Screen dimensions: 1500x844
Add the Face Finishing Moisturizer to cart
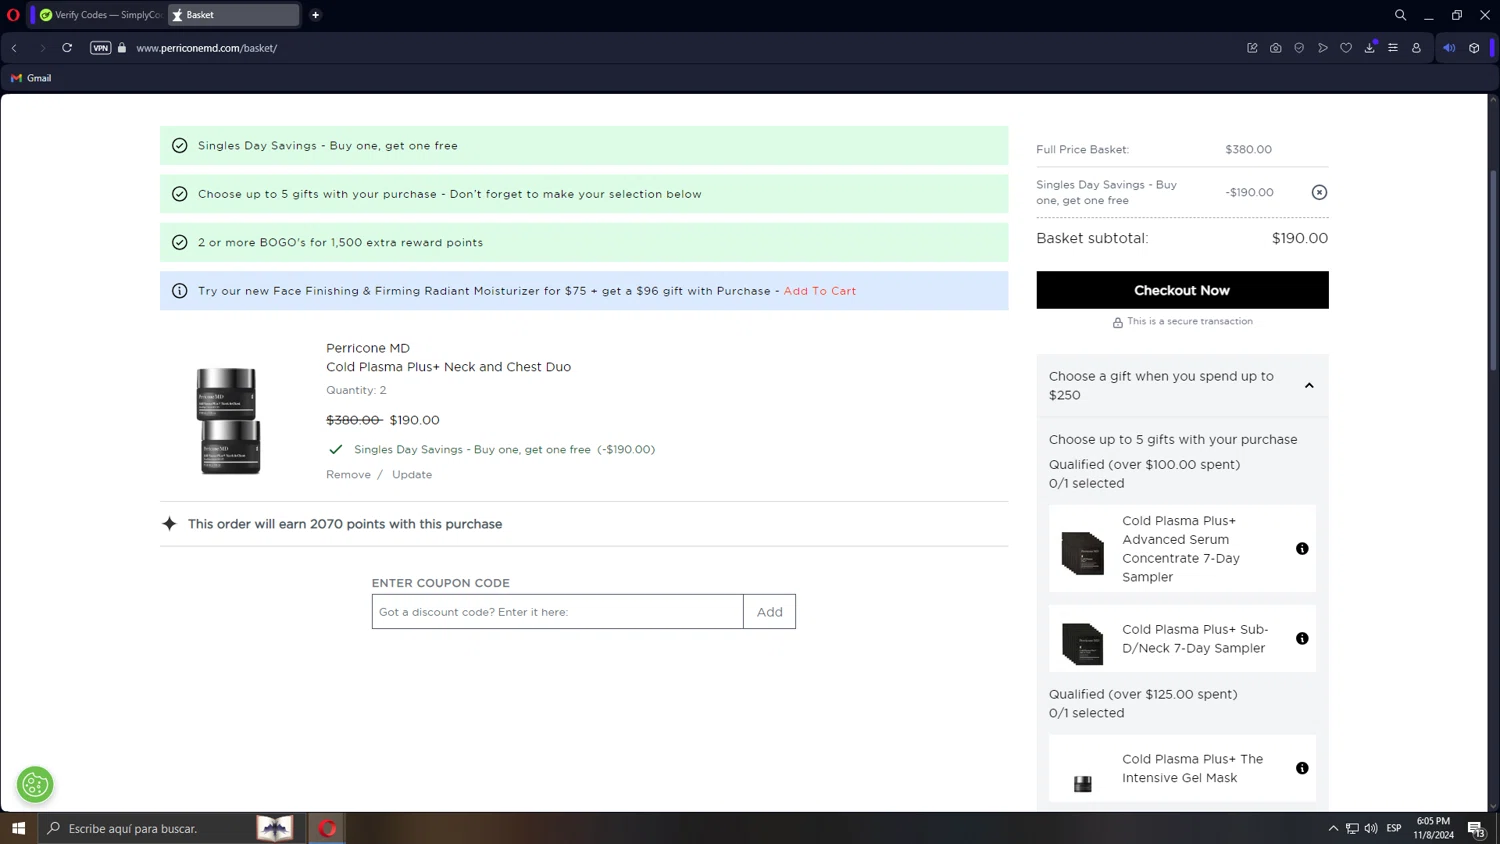(819, 291)
